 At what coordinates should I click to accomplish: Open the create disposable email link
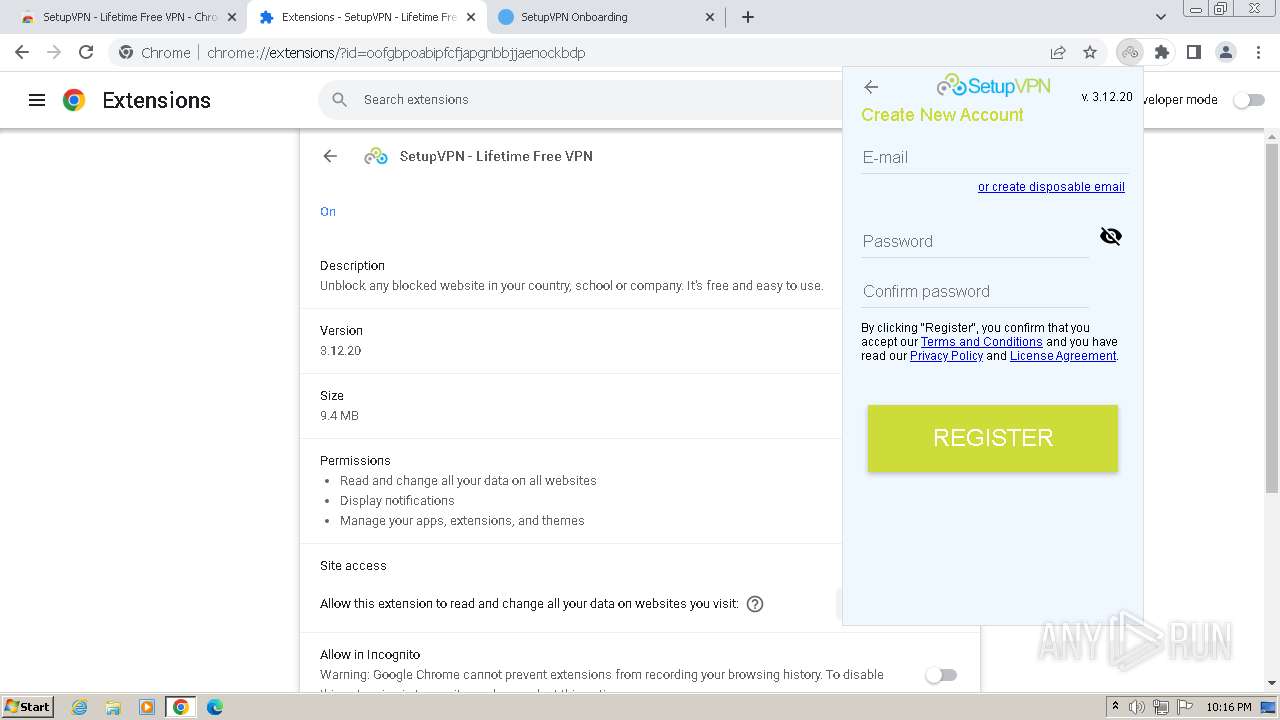pos(1051,187)
